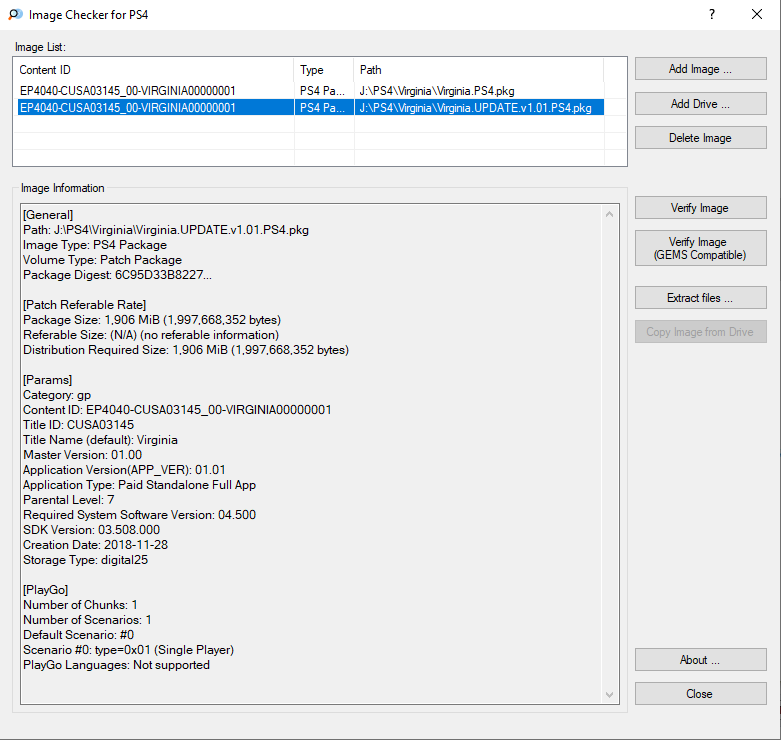The height and width of the screenshot is (740, 781).
Task: Click Volume Type: Patch Package line
Action: (x=102, y=260)
